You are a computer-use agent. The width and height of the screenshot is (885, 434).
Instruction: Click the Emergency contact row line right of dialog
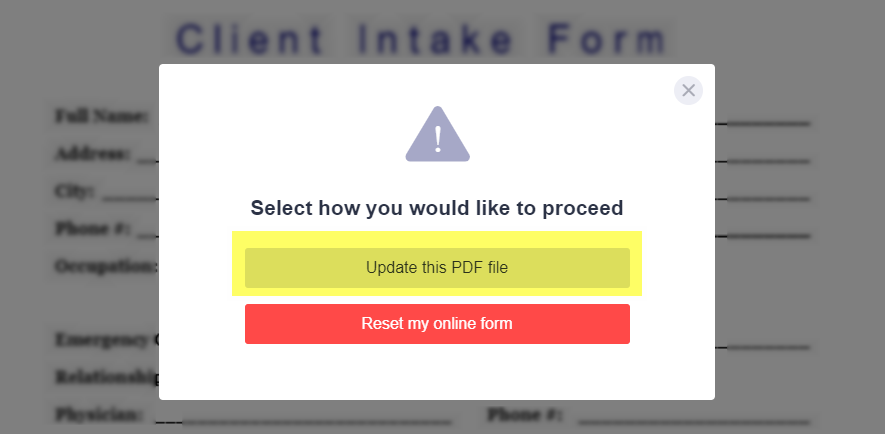coord(763,347)
